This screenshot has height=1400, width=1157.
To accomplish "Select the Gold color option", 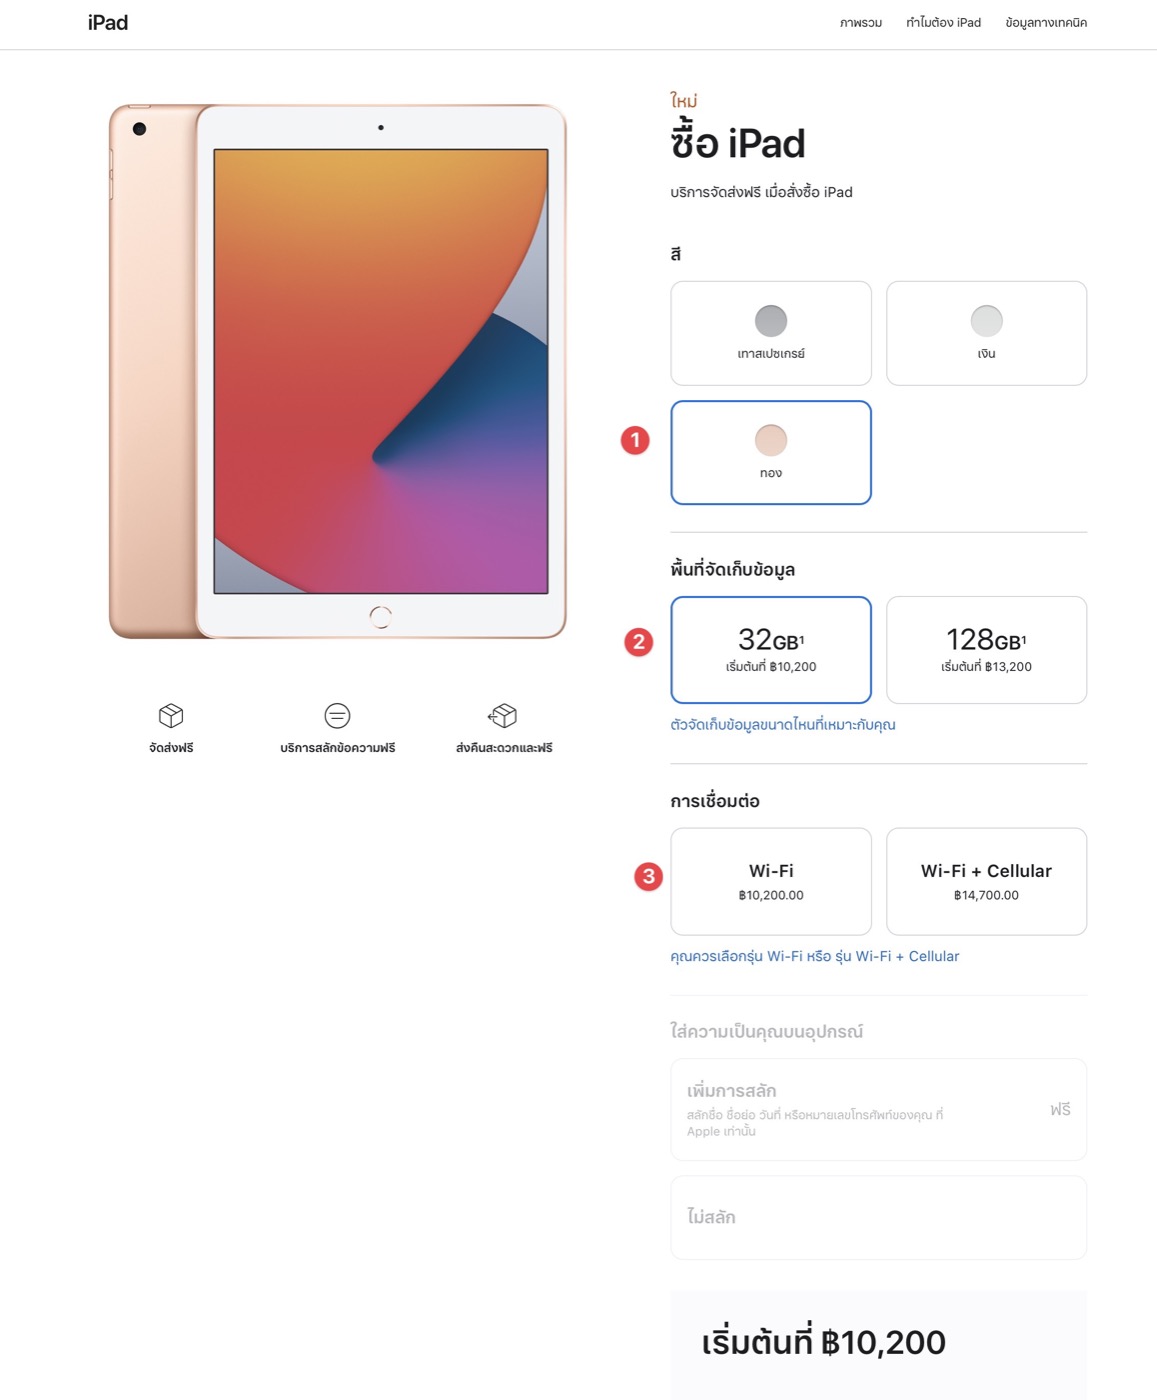I will pos(771,453).
